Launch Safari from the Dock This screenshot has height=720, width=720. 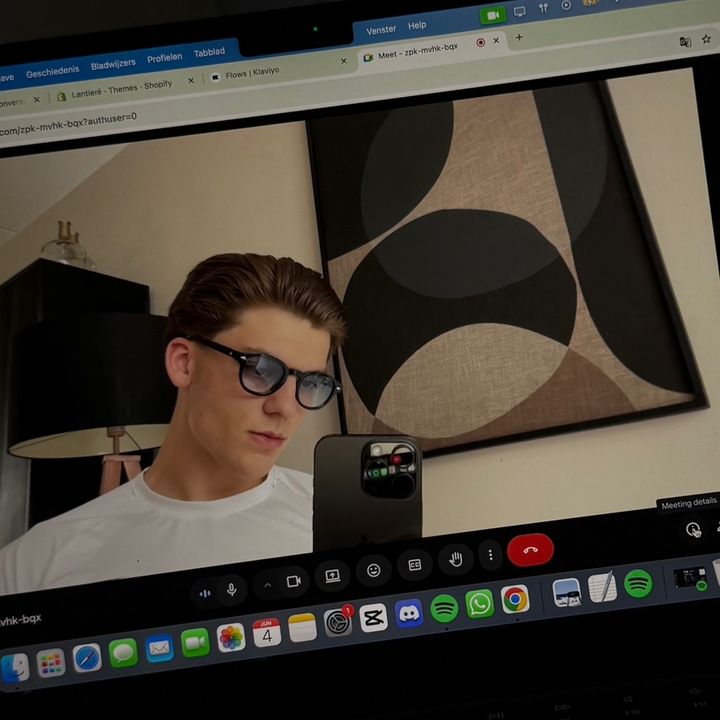click(87, 658)
